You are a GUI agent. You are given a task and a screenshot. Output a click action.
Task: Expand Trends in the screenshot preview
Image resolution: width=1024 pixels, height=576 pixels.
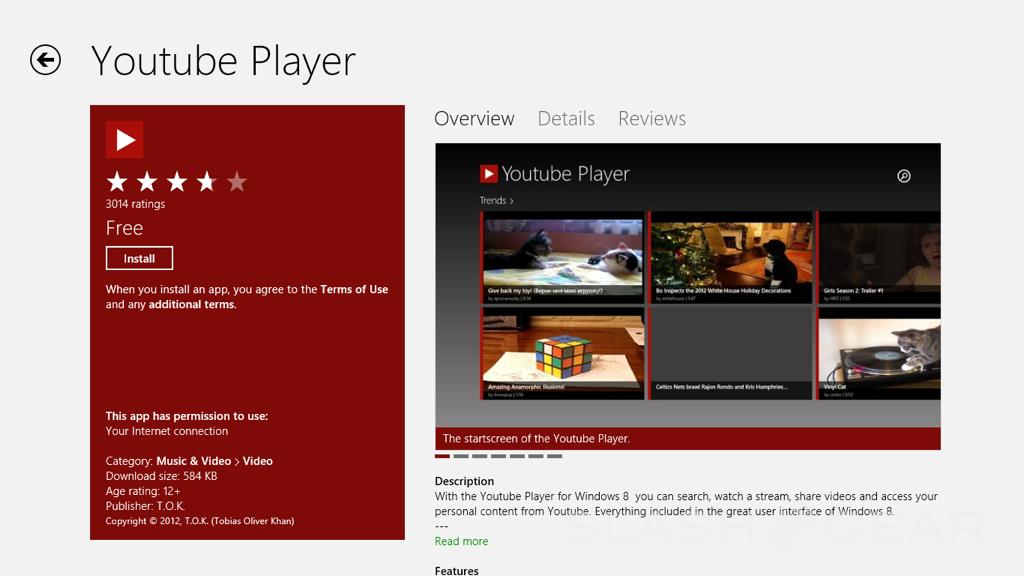[496, 200]
